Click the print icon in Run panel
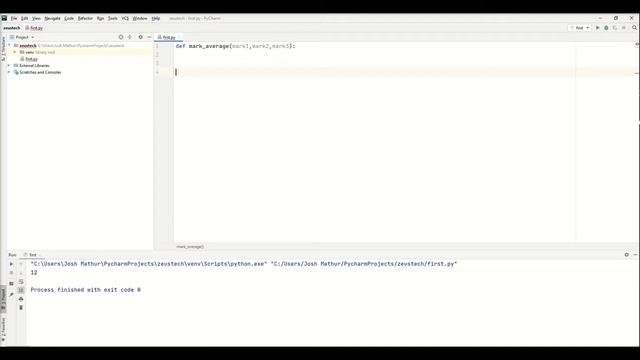Image resolution: width=640 pixels, height=360 pixels. [21, 299]
